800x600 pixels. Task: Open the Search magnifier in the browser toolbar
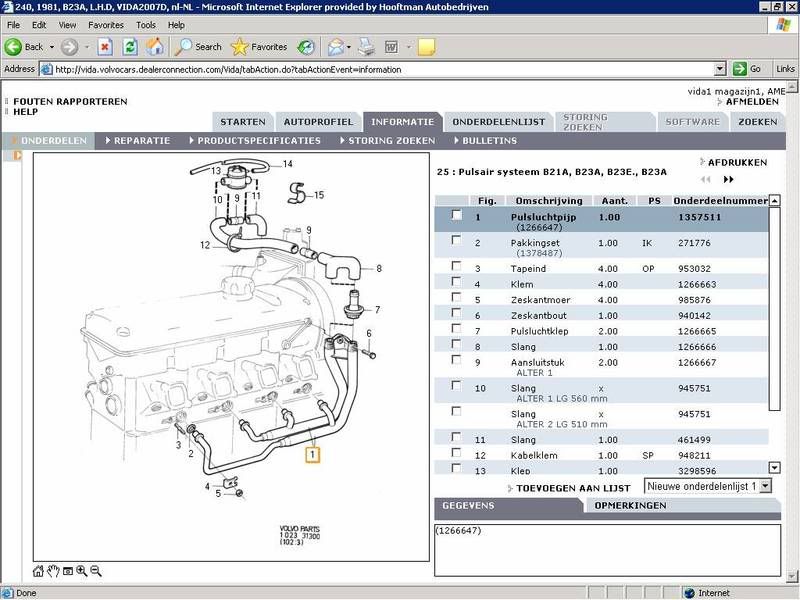pos(198,47)
